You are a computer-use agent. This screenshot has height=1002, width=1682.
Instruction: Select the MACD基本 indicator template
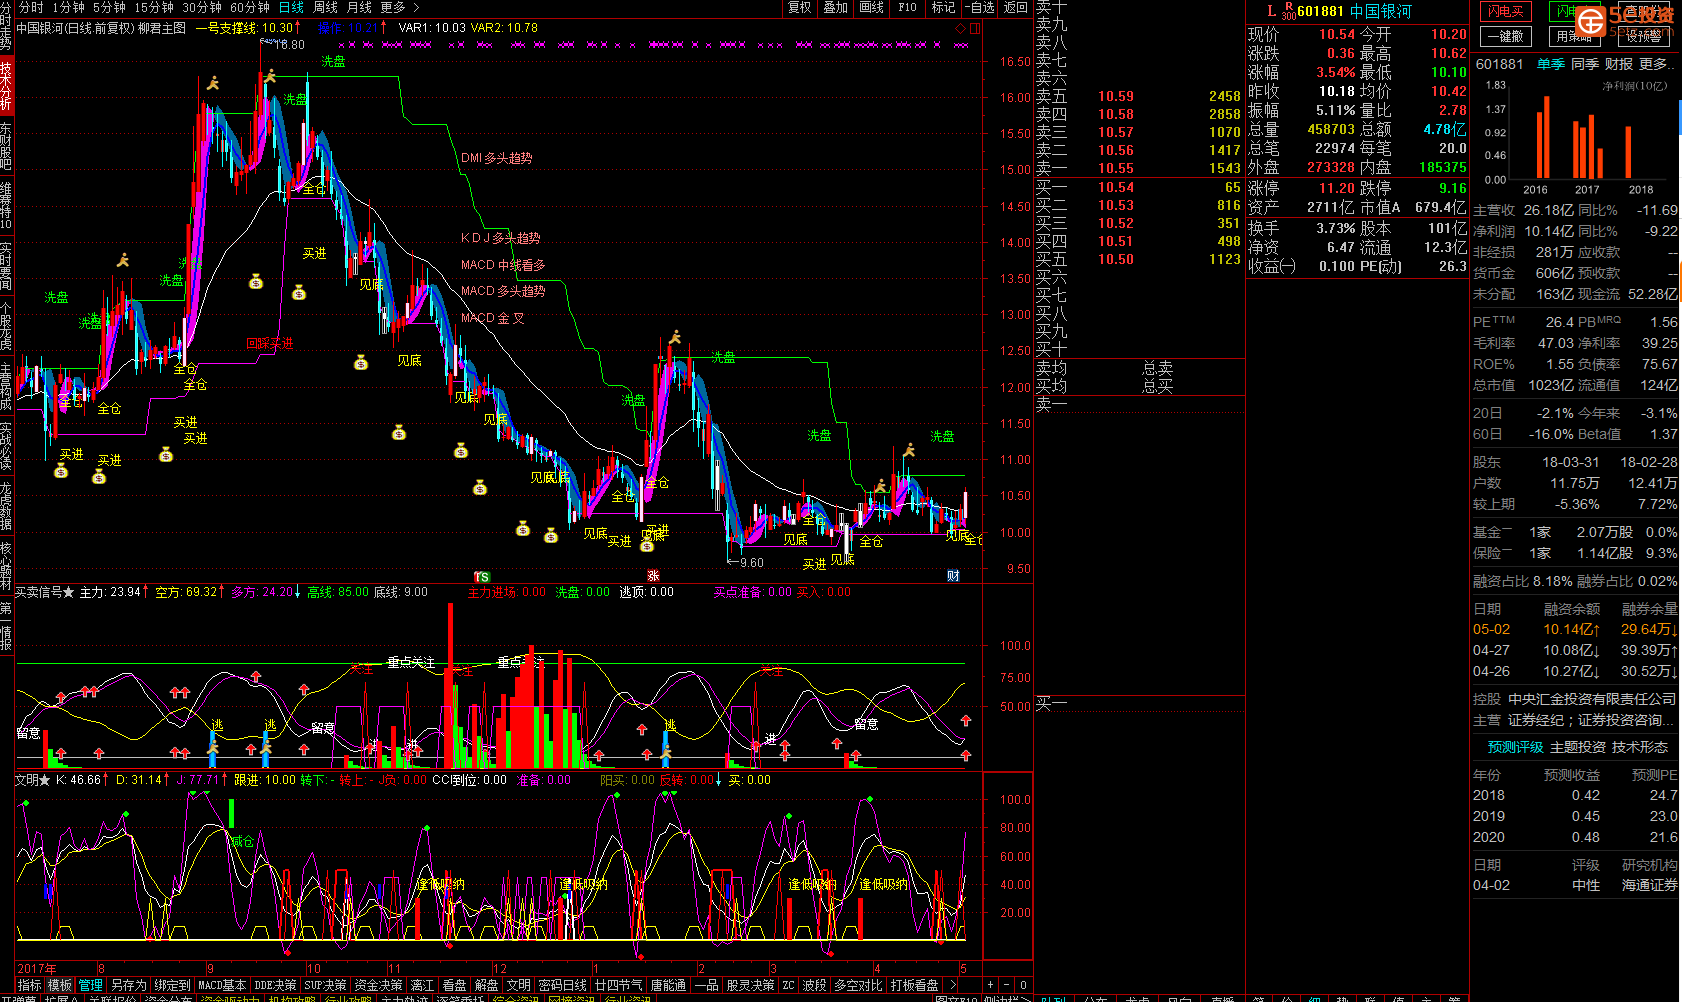click(x=222, y=985)
